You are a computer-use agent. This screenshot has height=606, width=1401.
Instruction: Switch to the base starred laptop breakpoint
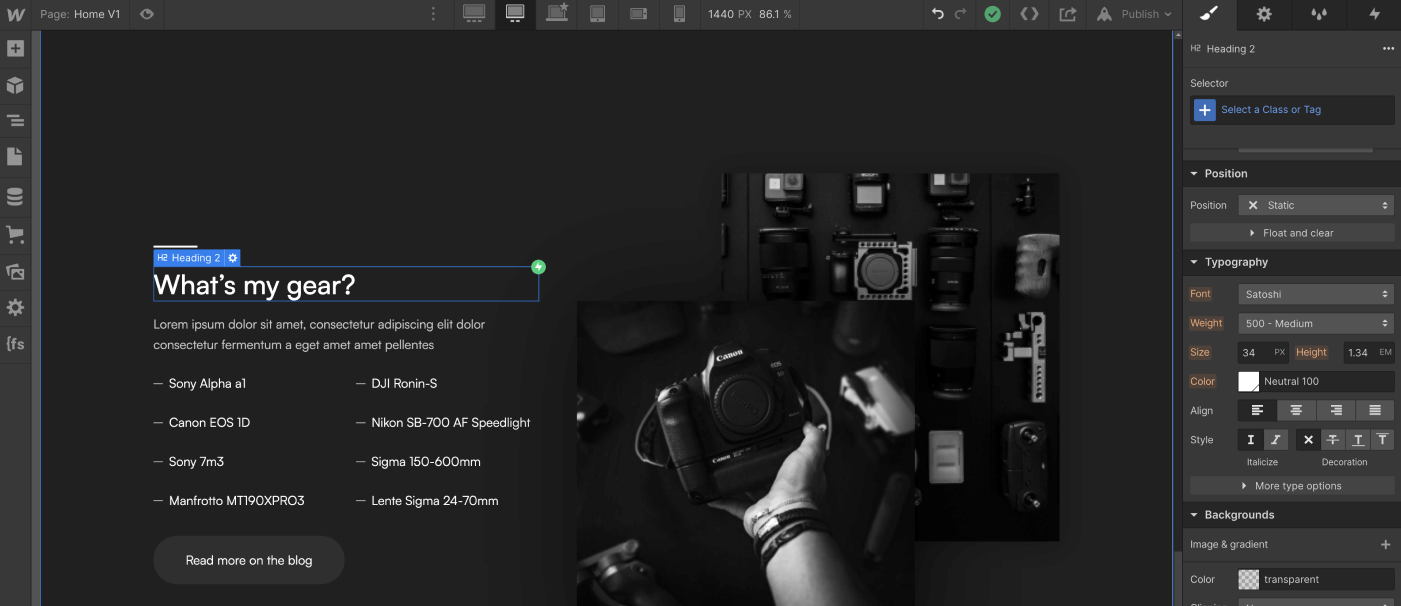click(557, 14)
